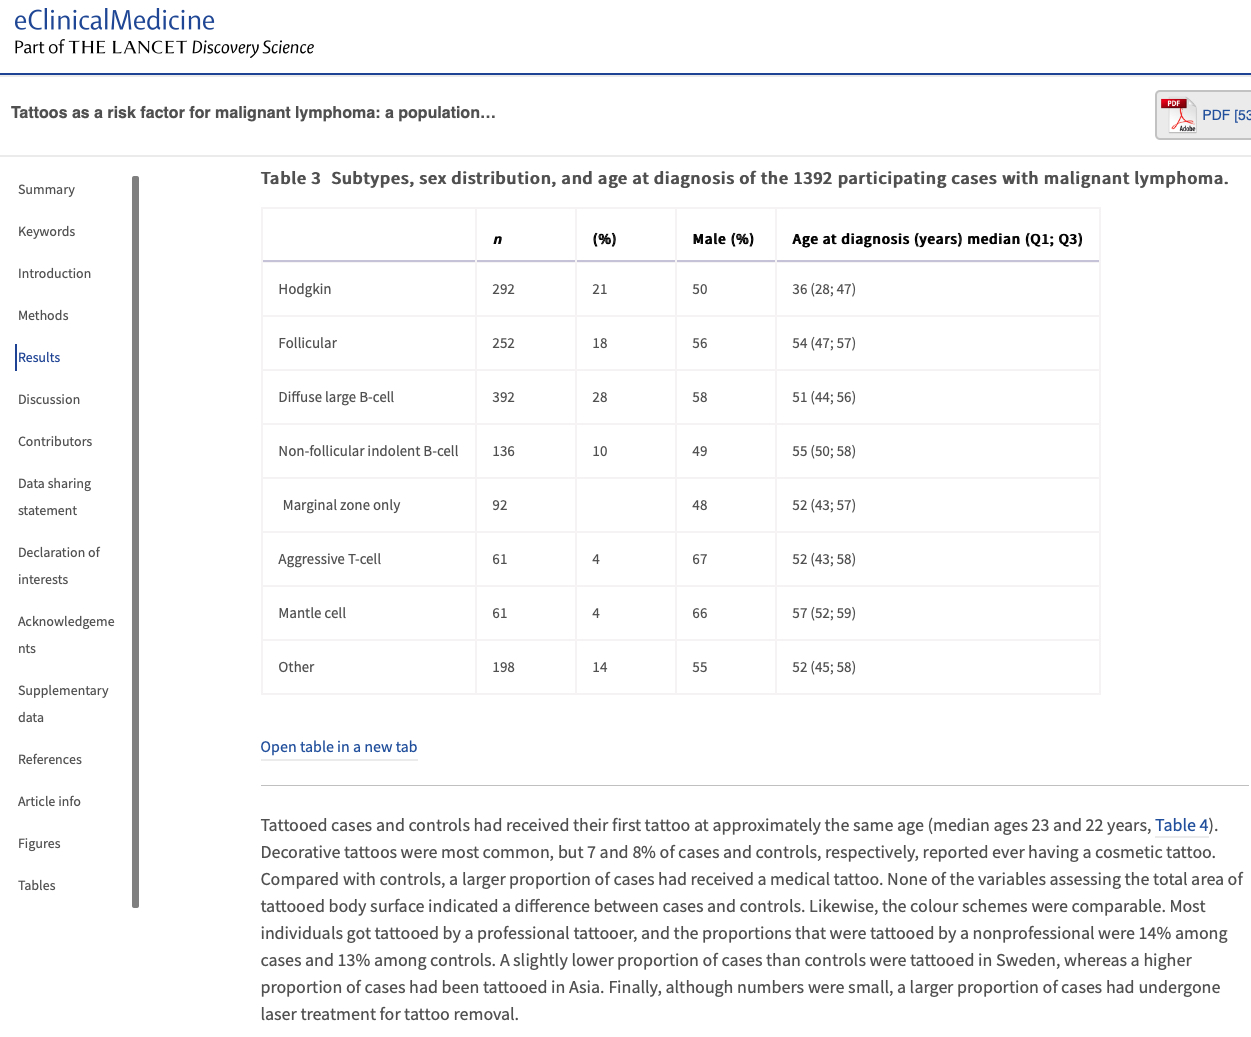Jump to Acknowledgements section

(66, 634)
